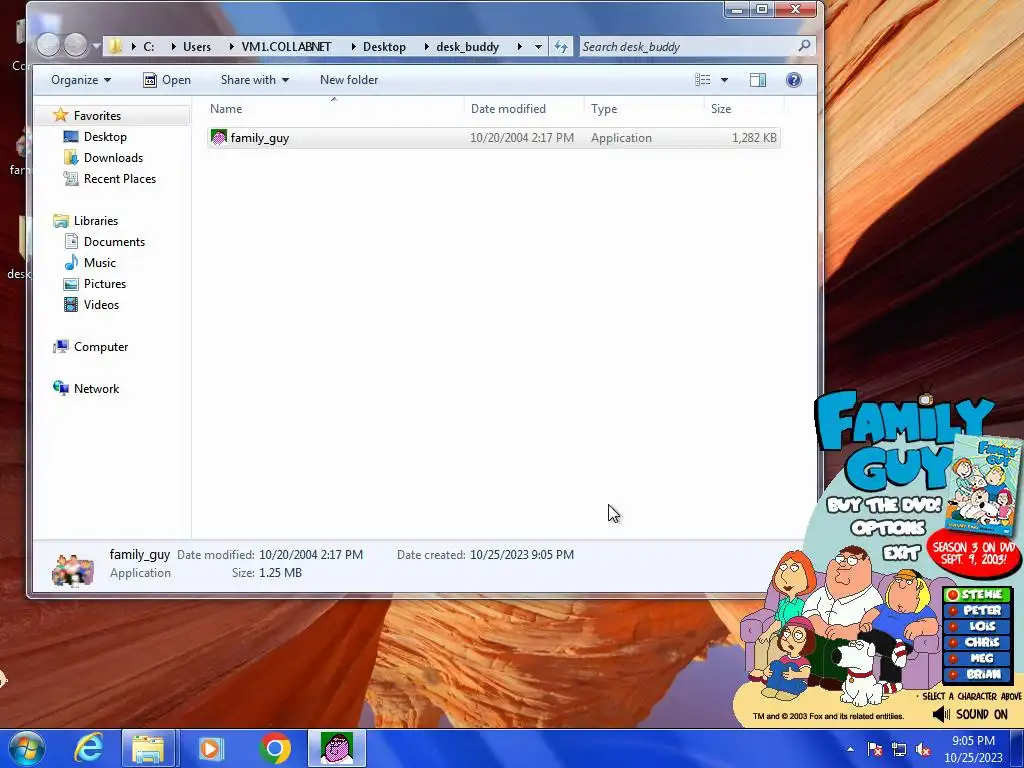
Task: Select PETER character in Family Guy widget
Action: 977,610
